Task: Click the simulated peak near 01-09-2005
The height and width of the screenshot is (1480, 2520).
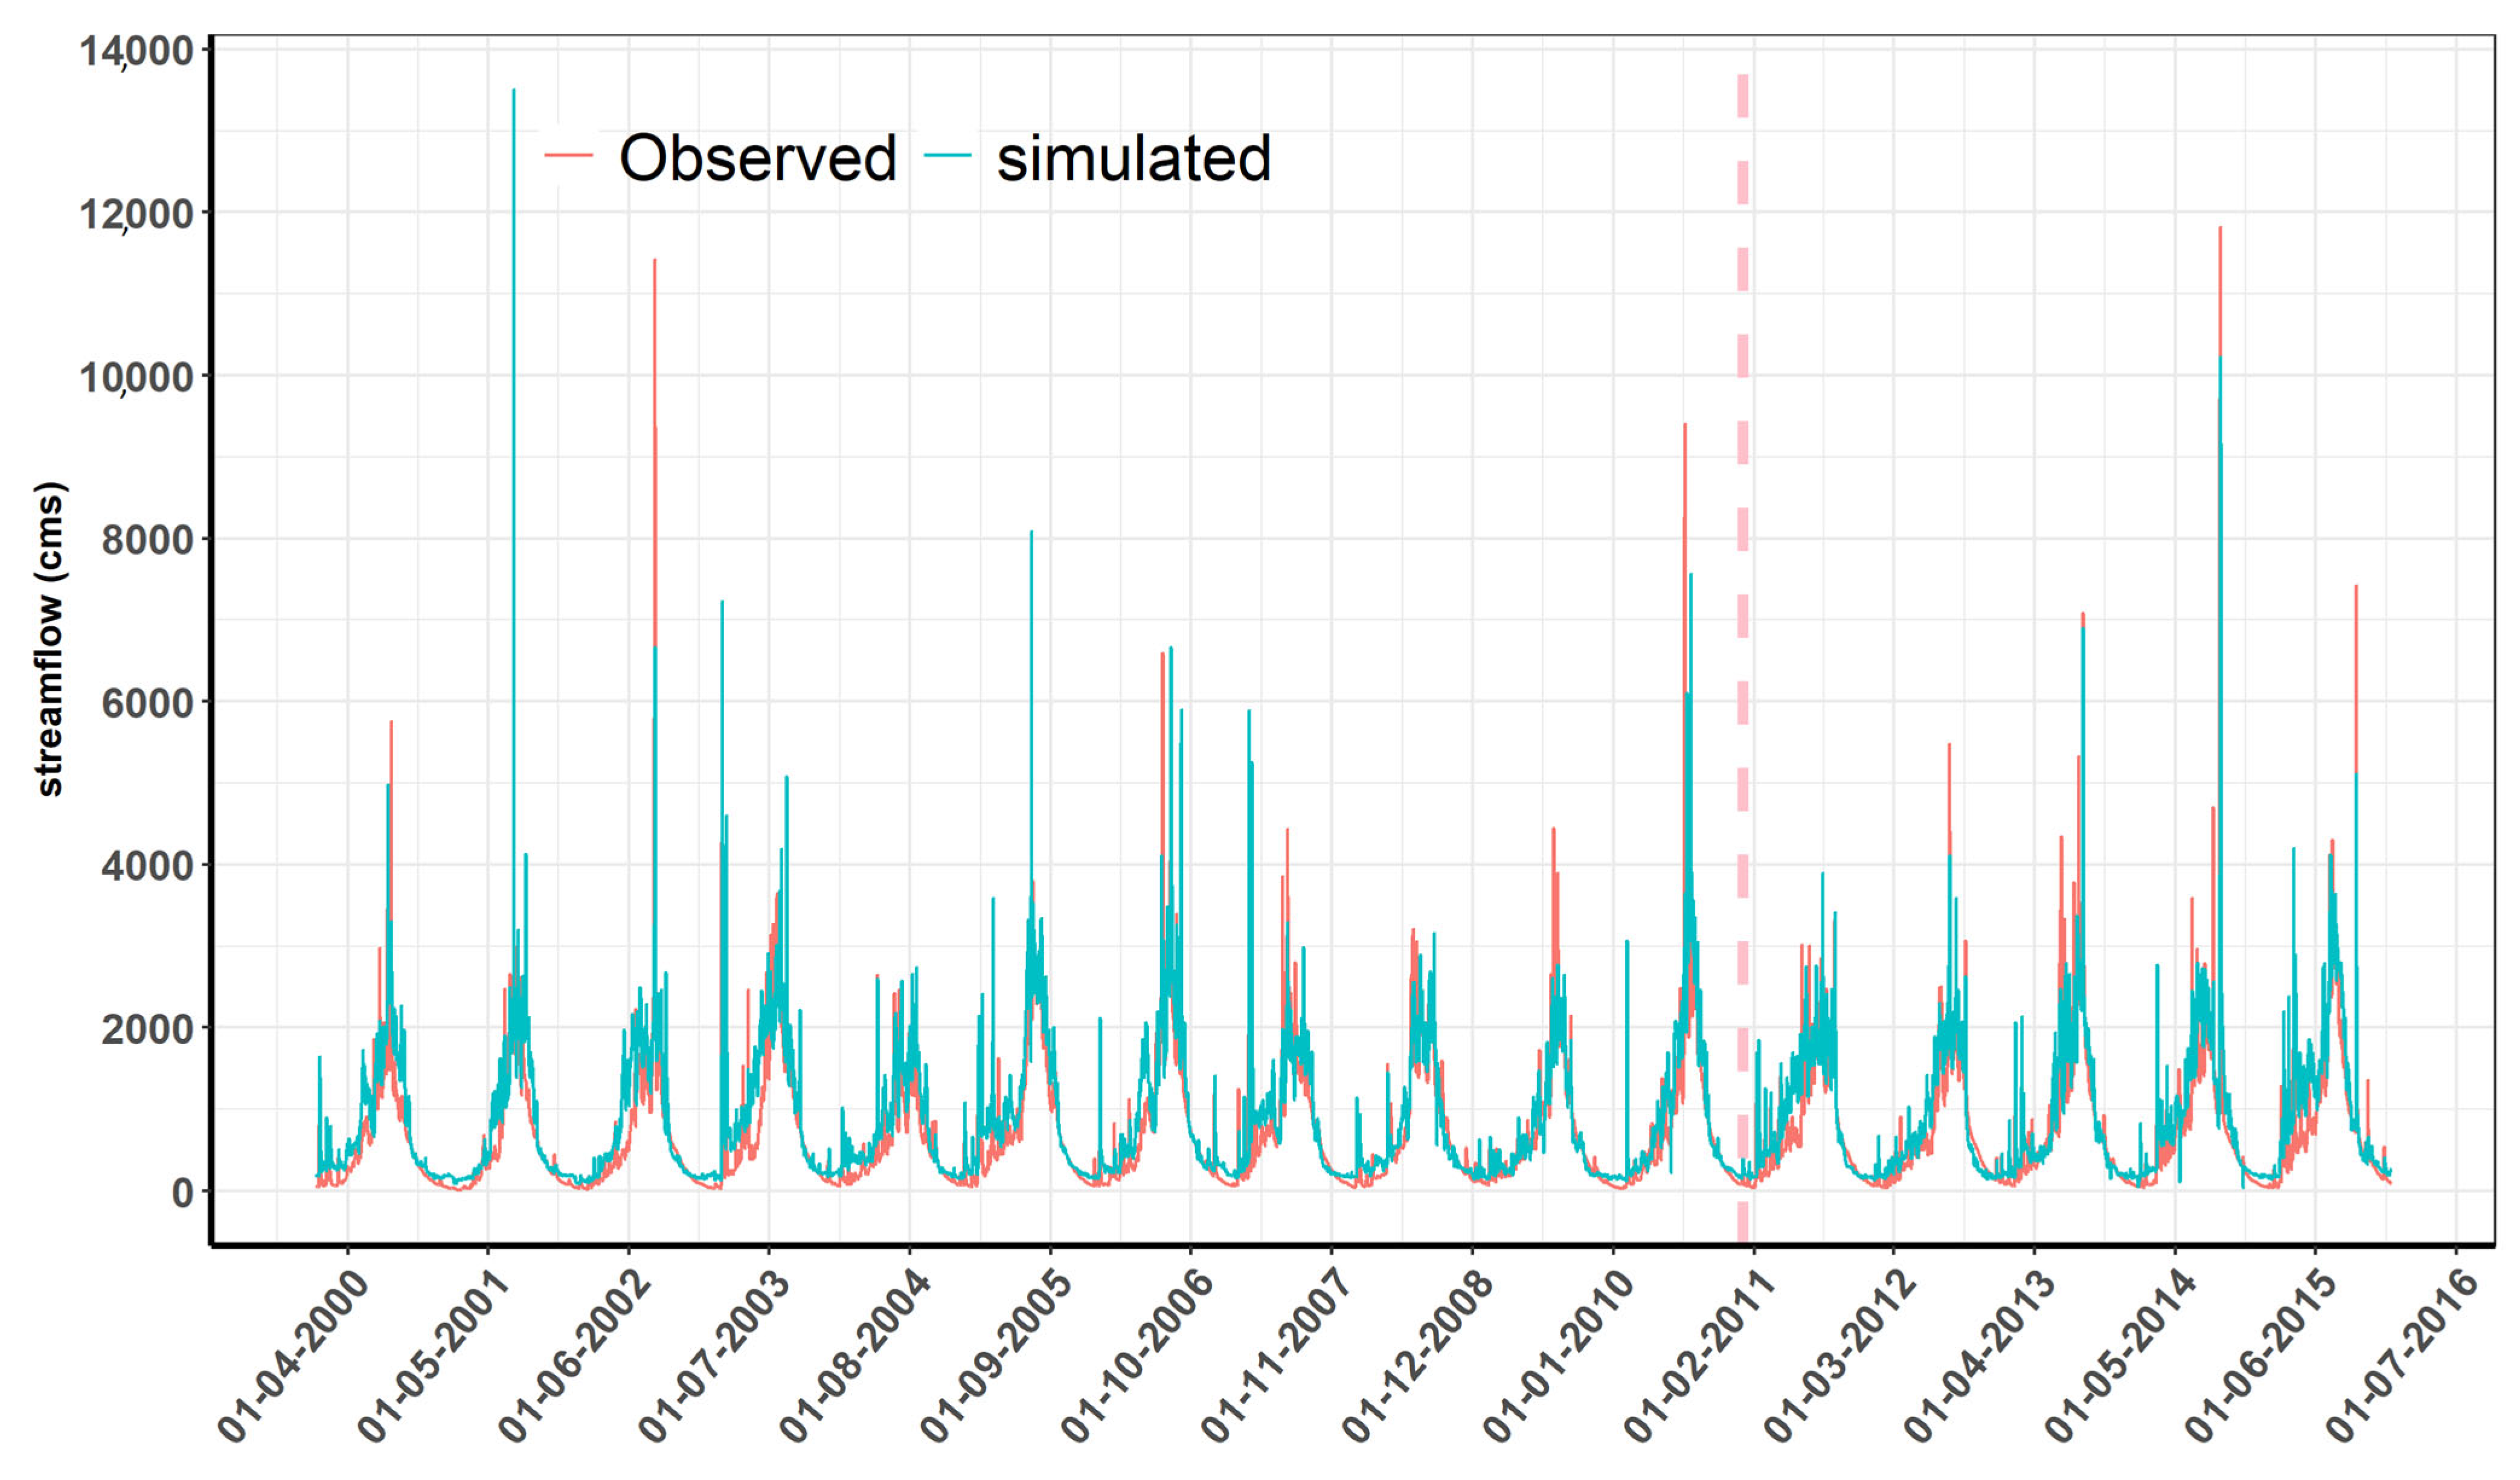Action: 1031,536
